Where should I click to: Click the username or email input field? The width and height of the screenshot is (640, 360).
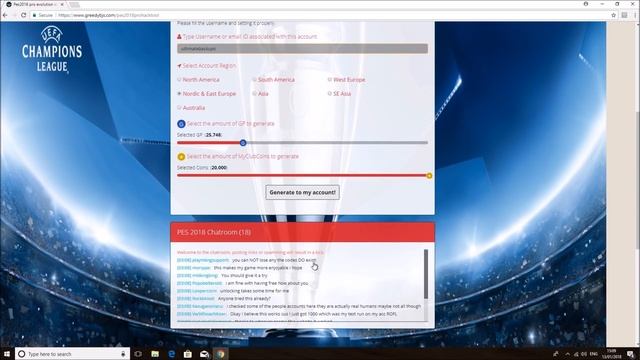302,49
